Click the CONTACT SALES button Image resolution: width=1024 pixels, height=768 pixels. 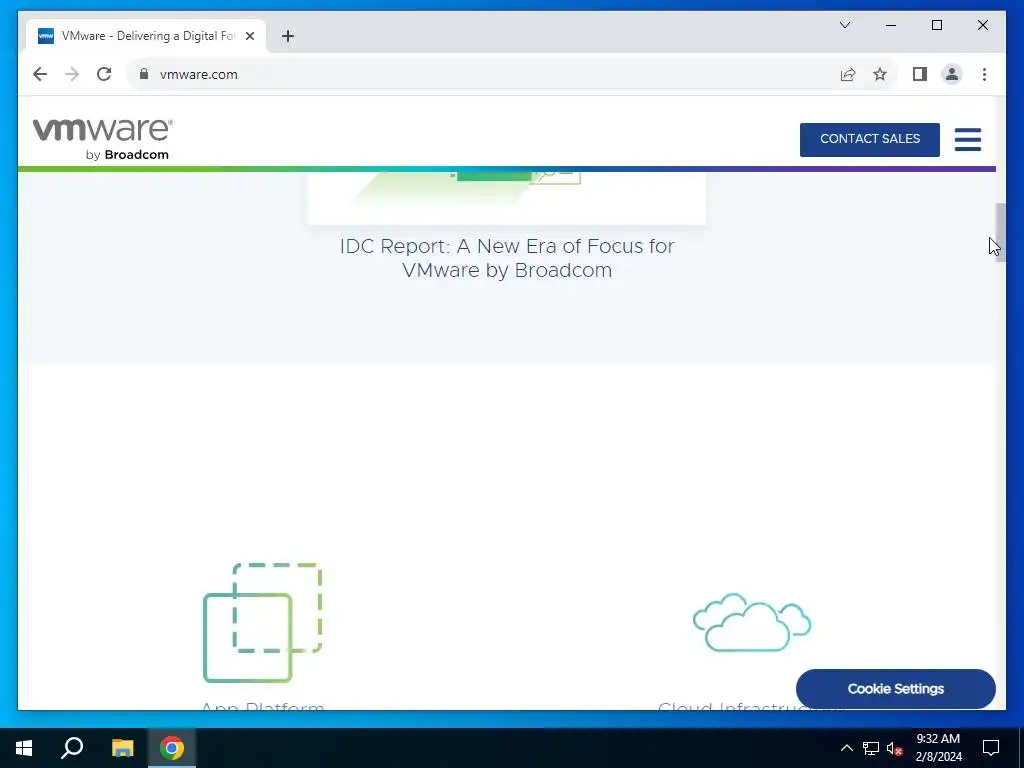869,139
